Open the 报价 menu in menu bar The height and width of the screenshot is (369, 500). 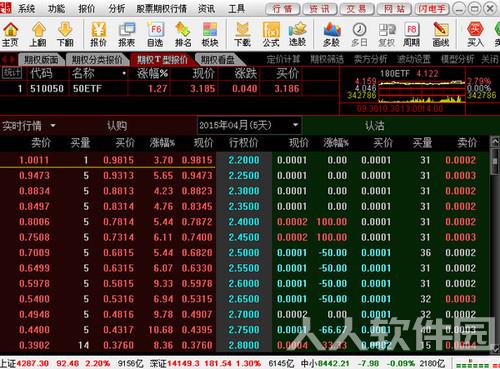87,9
